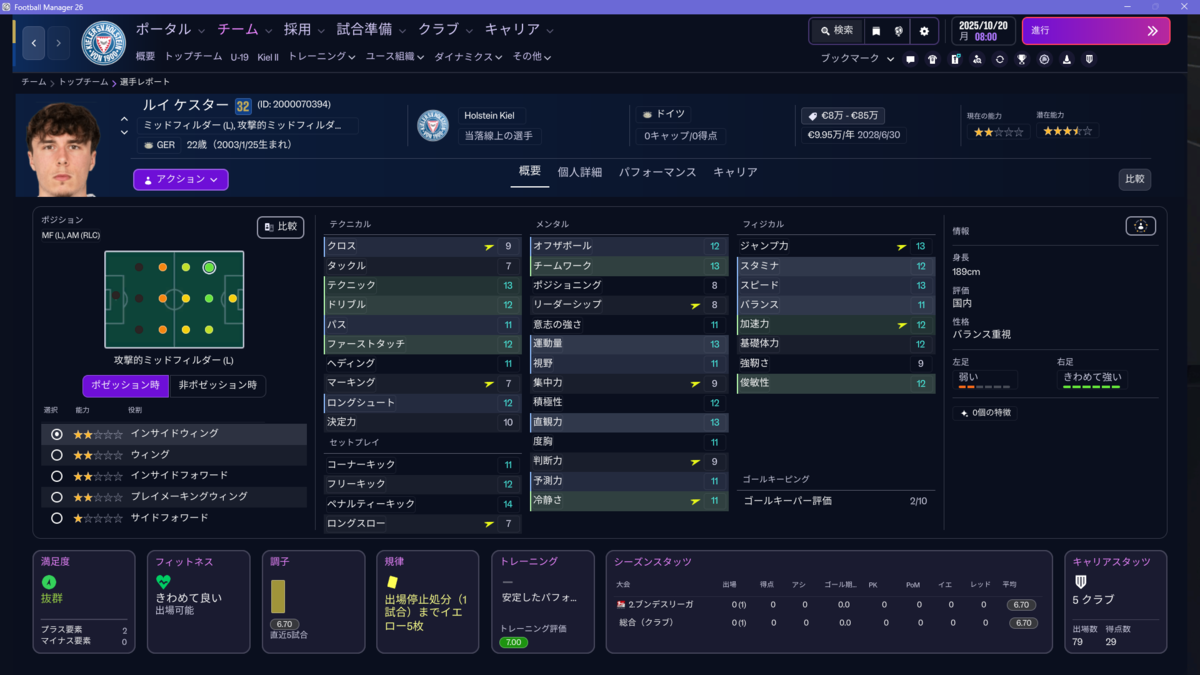Click the 比較 button in header
The image size is (1200, 675).
click(1134, 180)
